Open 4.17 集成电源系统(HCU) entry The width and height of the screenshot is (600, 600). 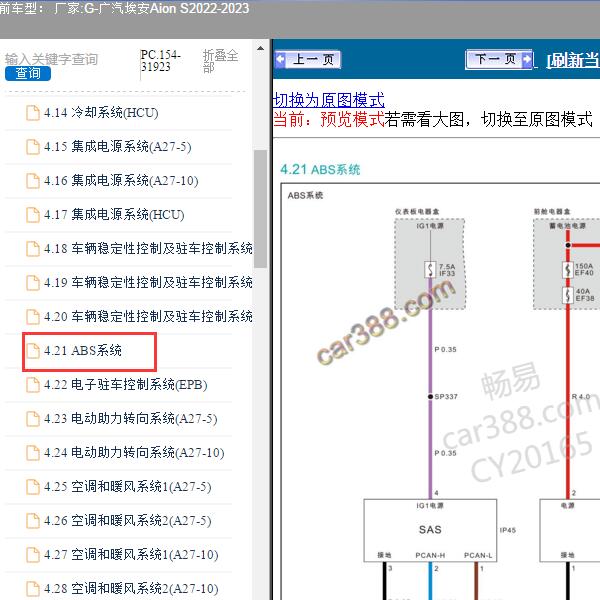tap(114, 215)
